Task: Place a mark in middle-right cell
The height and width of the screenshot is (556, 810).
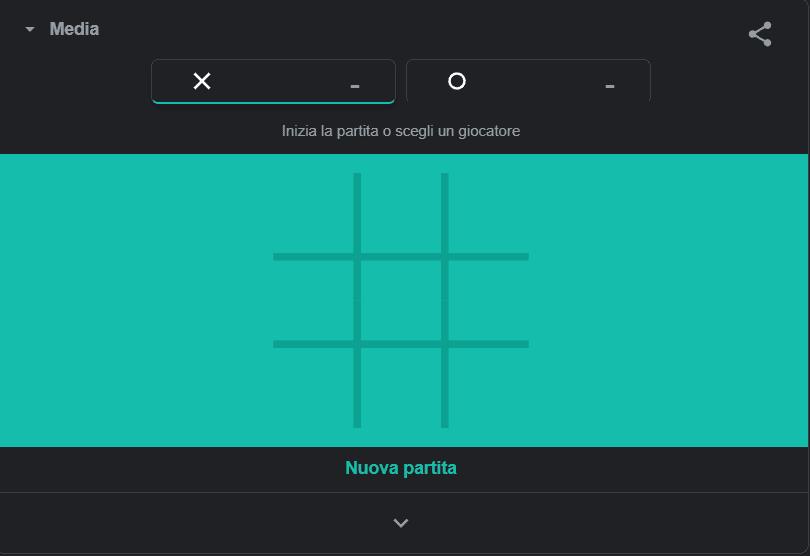Action: point(489,301)
